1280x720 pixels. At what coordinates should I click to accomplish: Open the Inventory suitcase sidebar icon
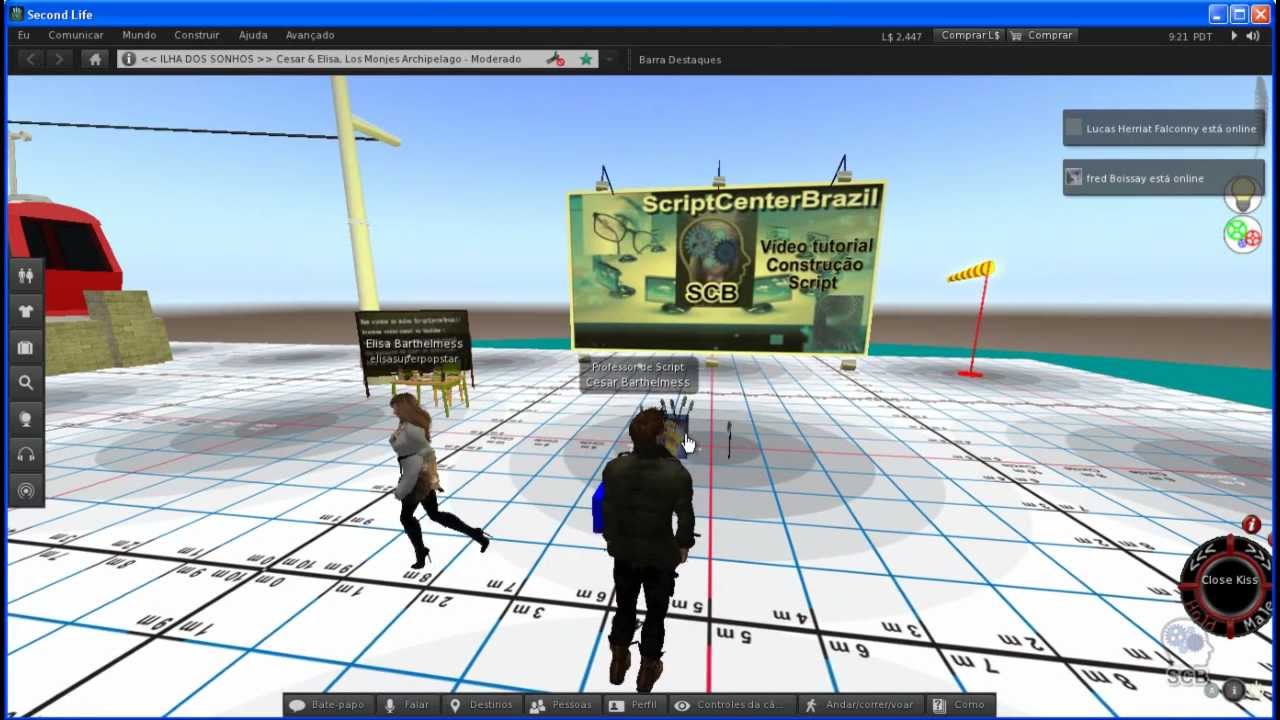coord(26,347)
